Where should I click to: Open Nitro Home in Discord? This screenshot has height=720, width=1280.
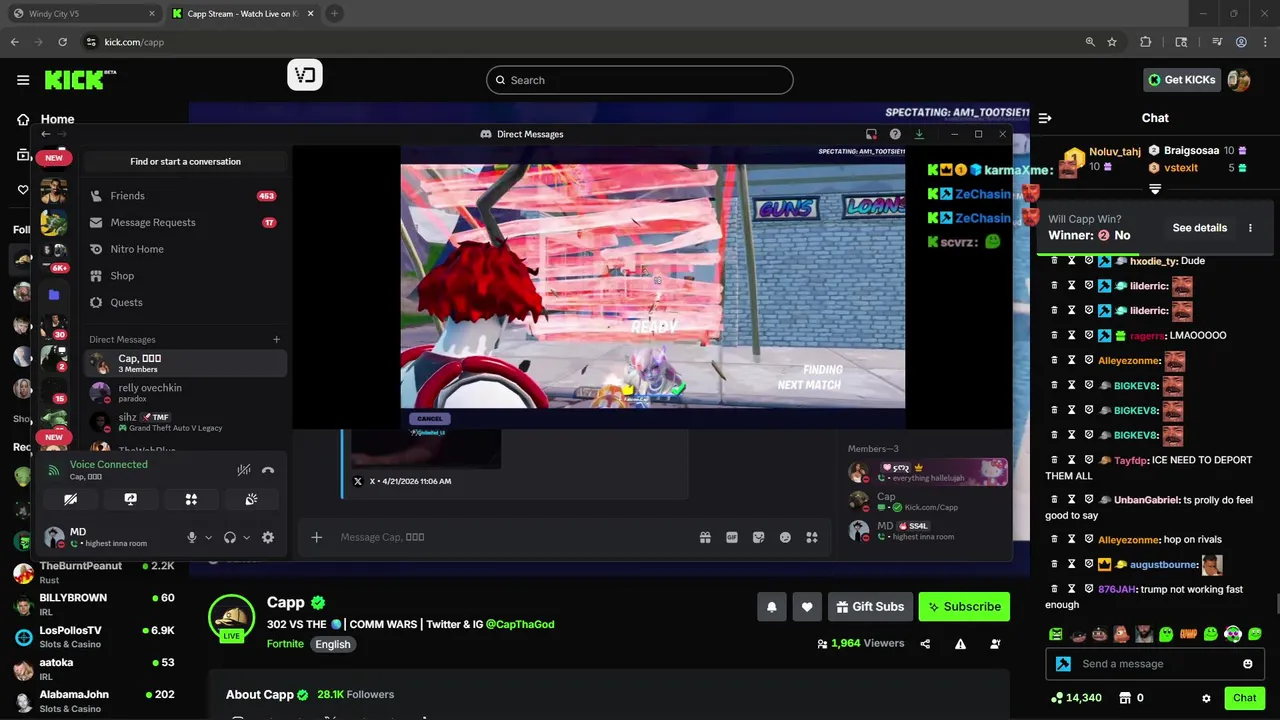click(185, 249)
